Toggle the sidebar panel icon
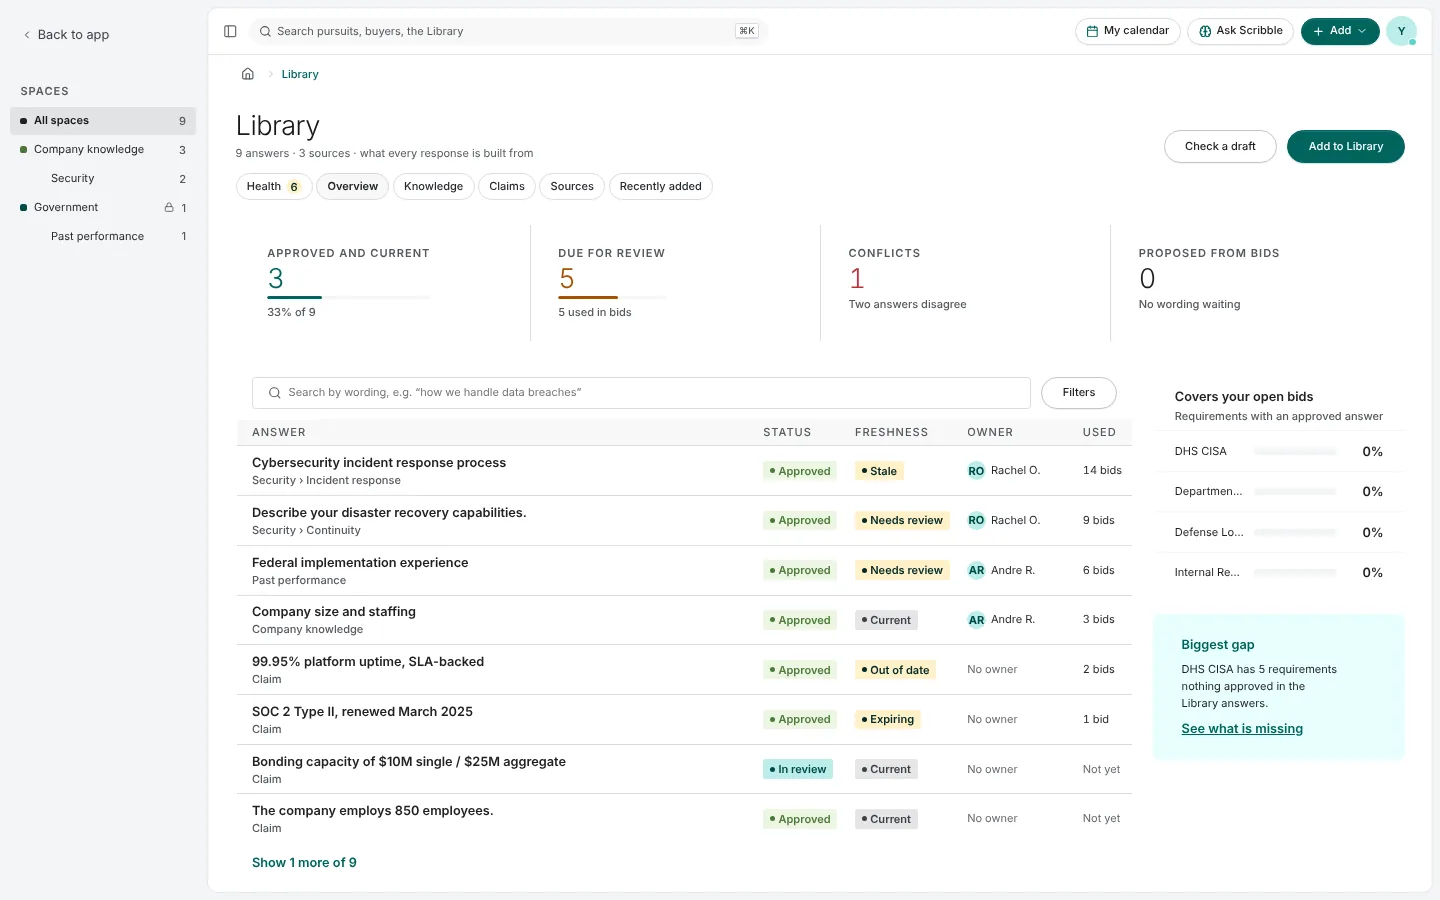The height and width of the screenshot is (900, 1440). click(x=230, y=31)
